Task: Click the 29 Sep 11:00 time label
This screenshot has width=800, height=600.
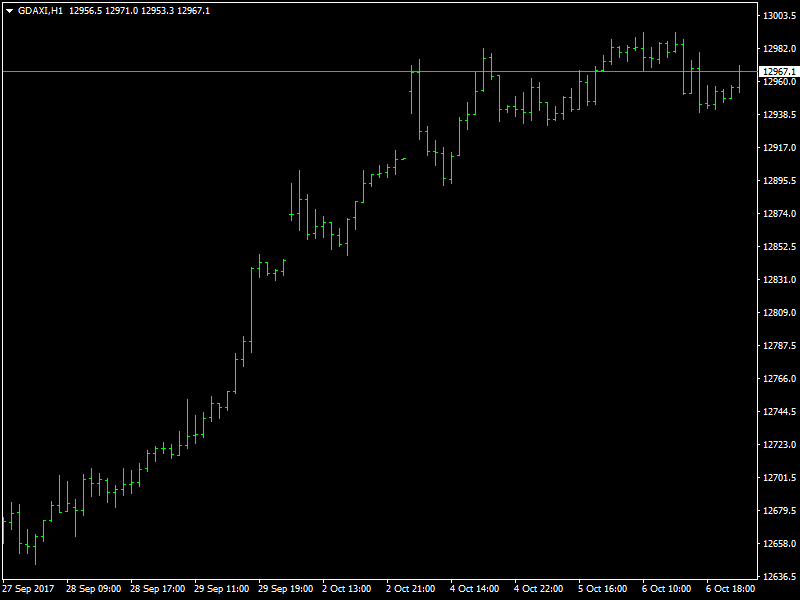Action: pos(221,589)
